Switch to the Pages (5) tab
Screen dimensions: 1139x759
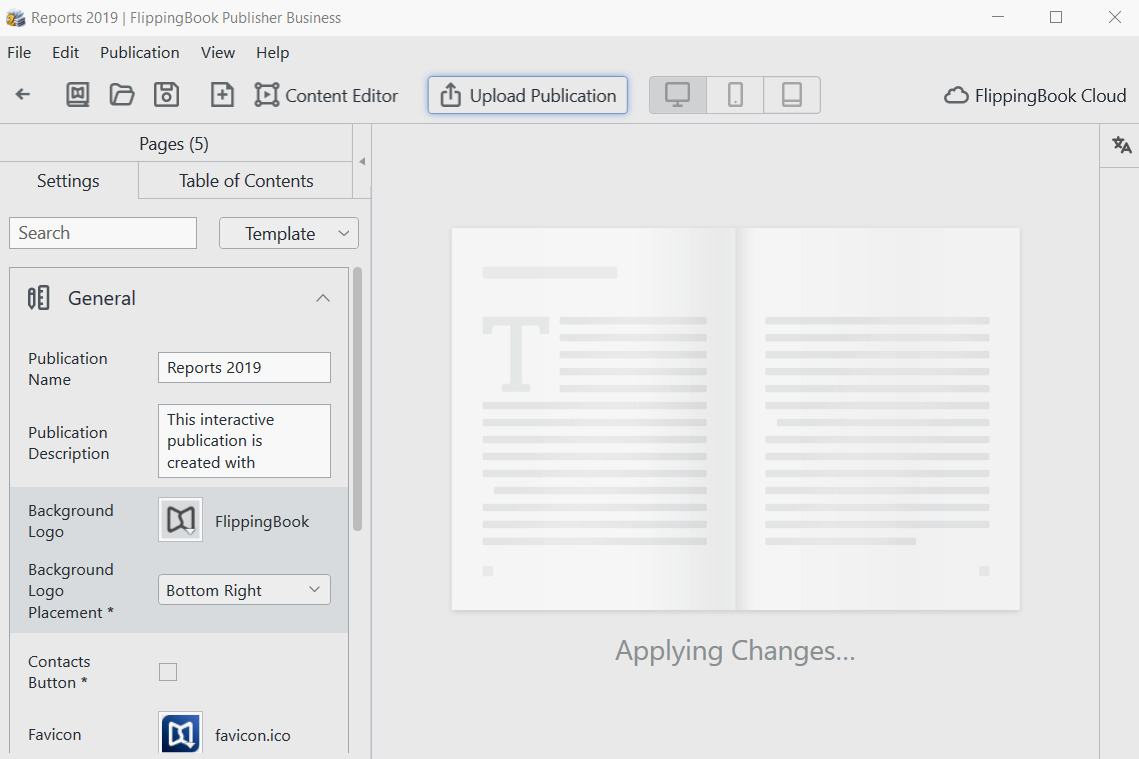point(174,144)
